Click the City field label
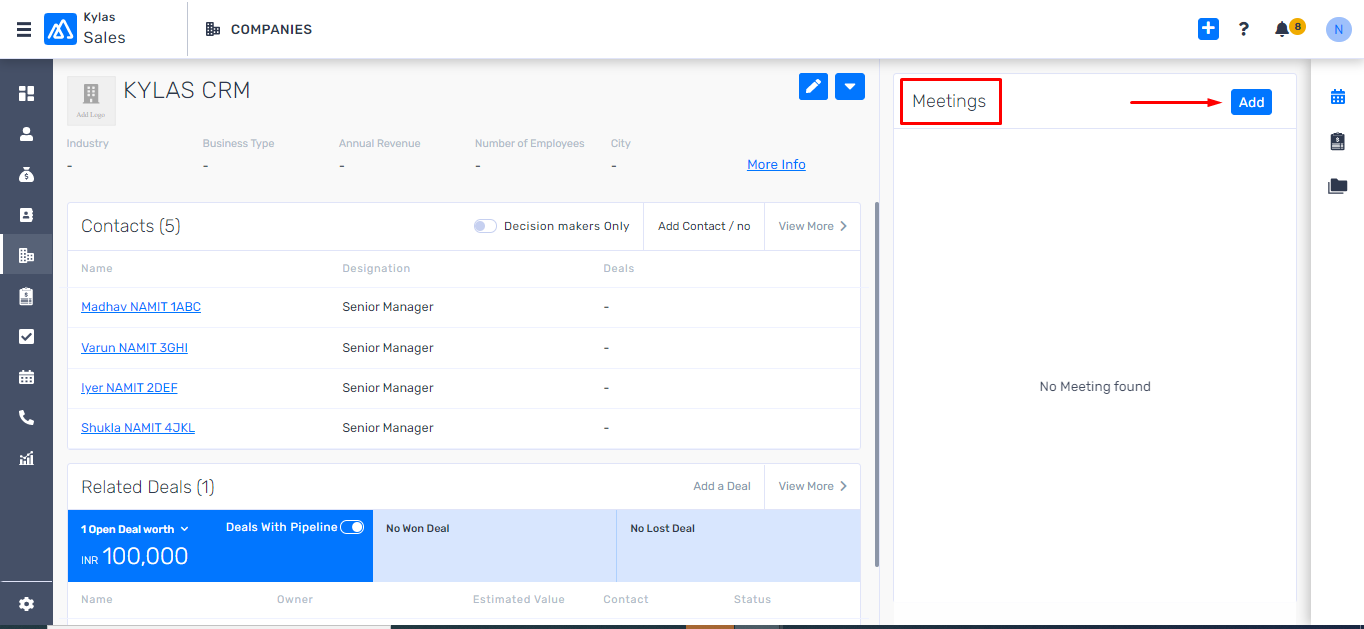Viewport: 1364px width, 629px height. [621, 144]
